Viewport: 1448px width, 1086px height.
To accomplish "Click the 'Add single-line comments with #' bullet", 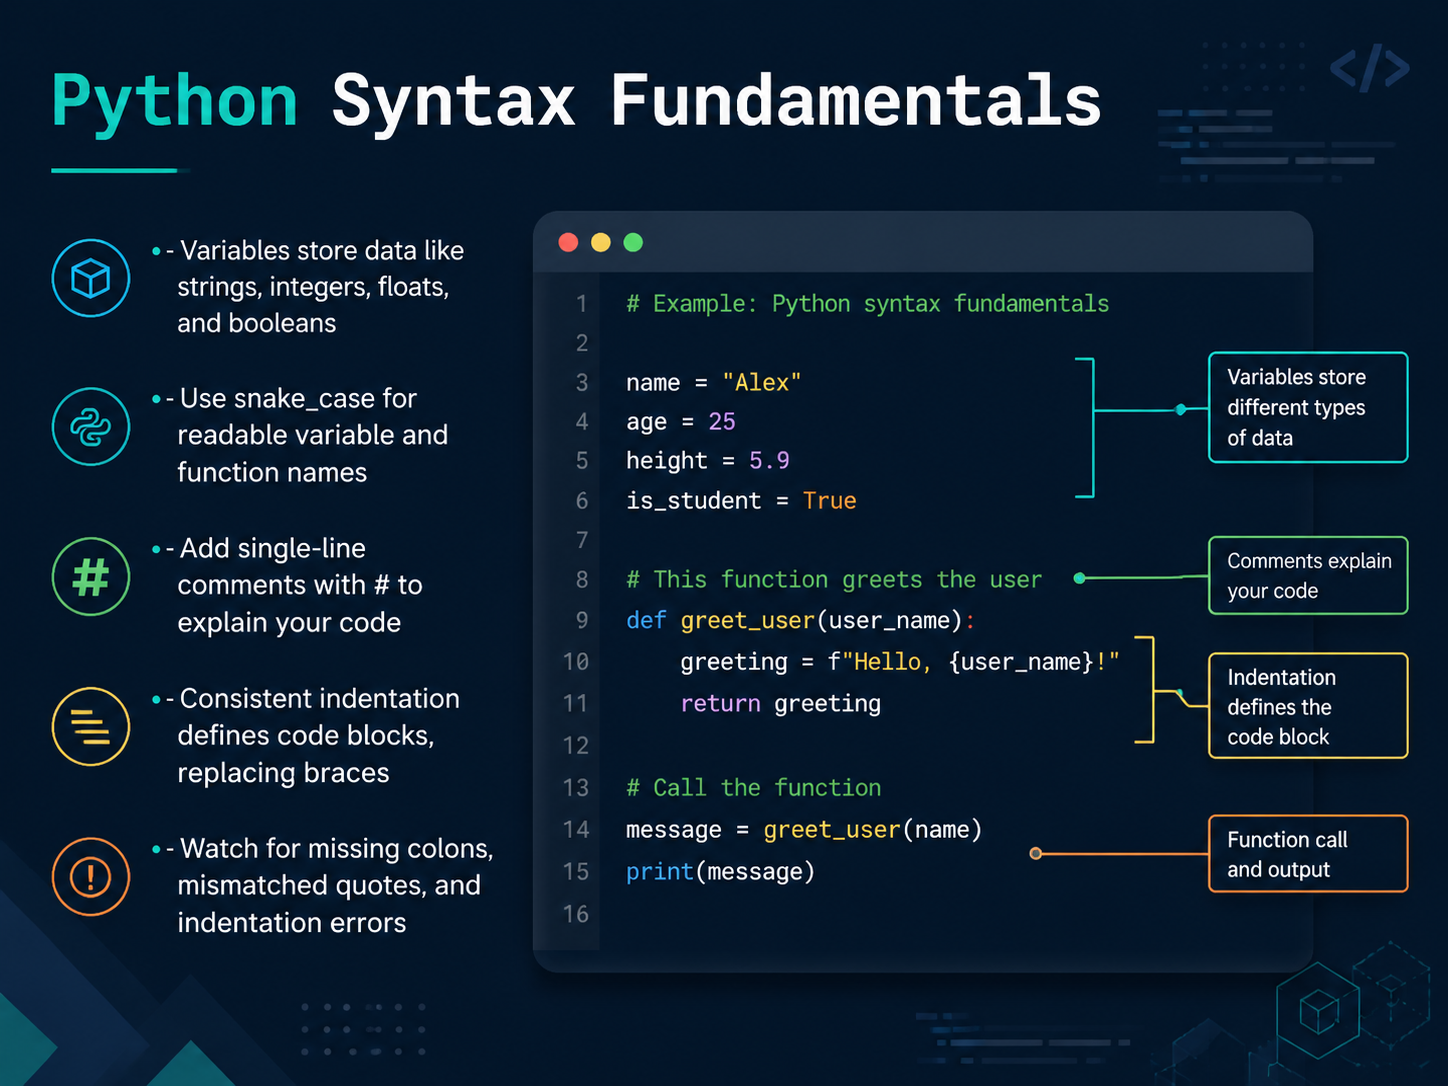I will (x=288, y=585).
